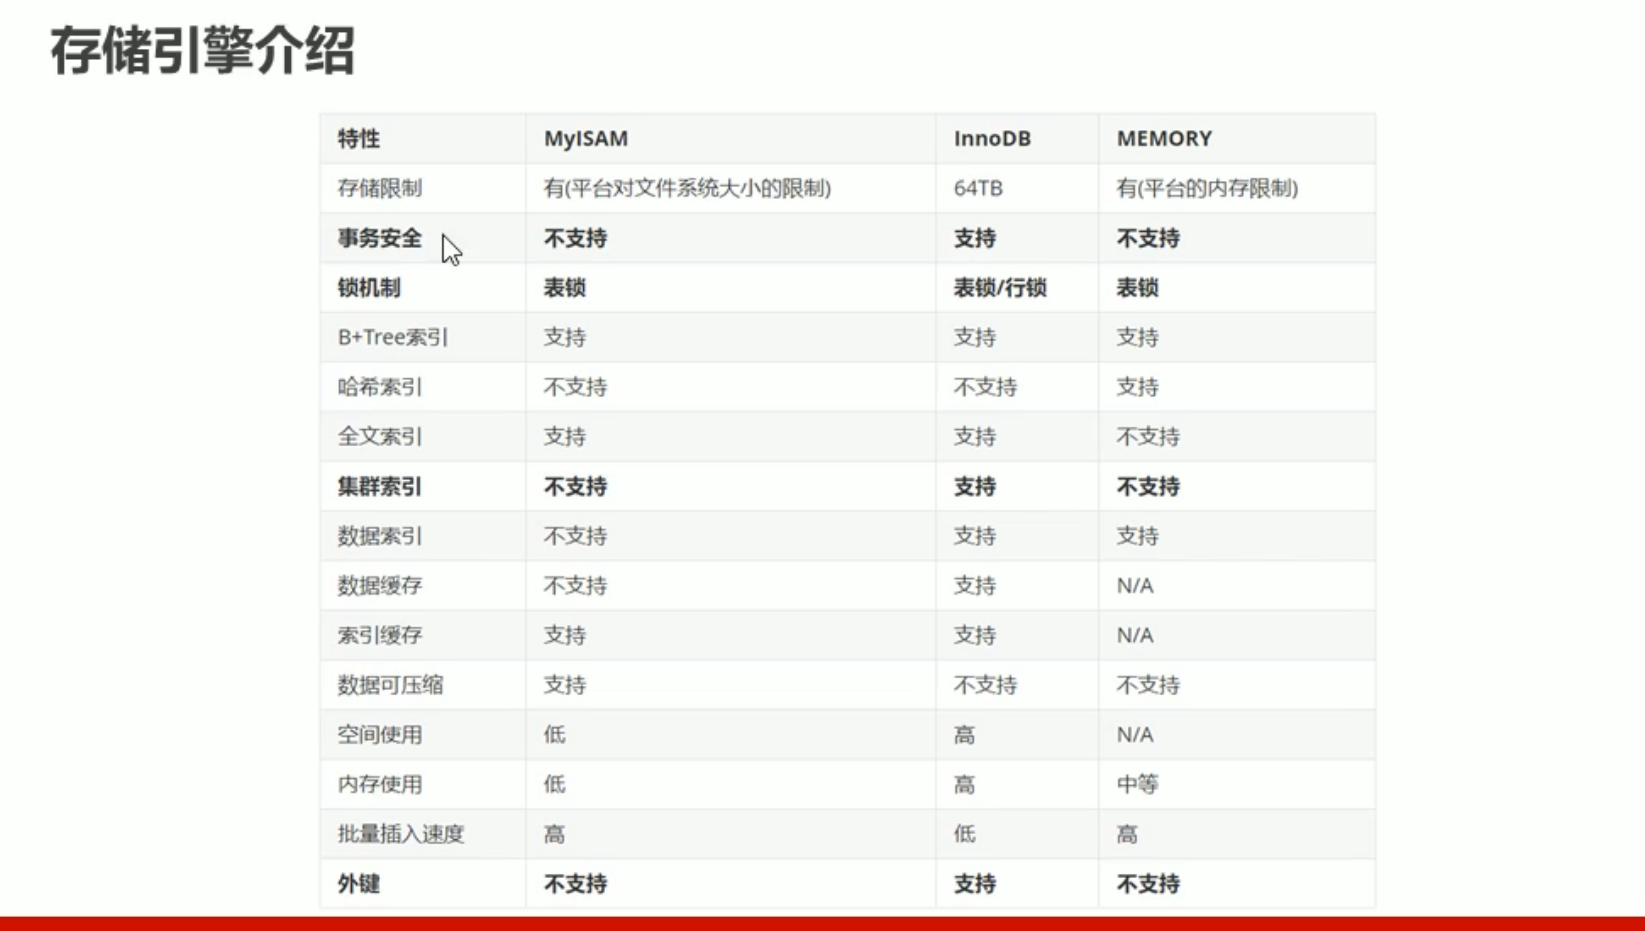Screen dimensions: 1645x931
Task: Click InnoDB's 高 in 内存使用 row
Action: [x=964, y=784]
